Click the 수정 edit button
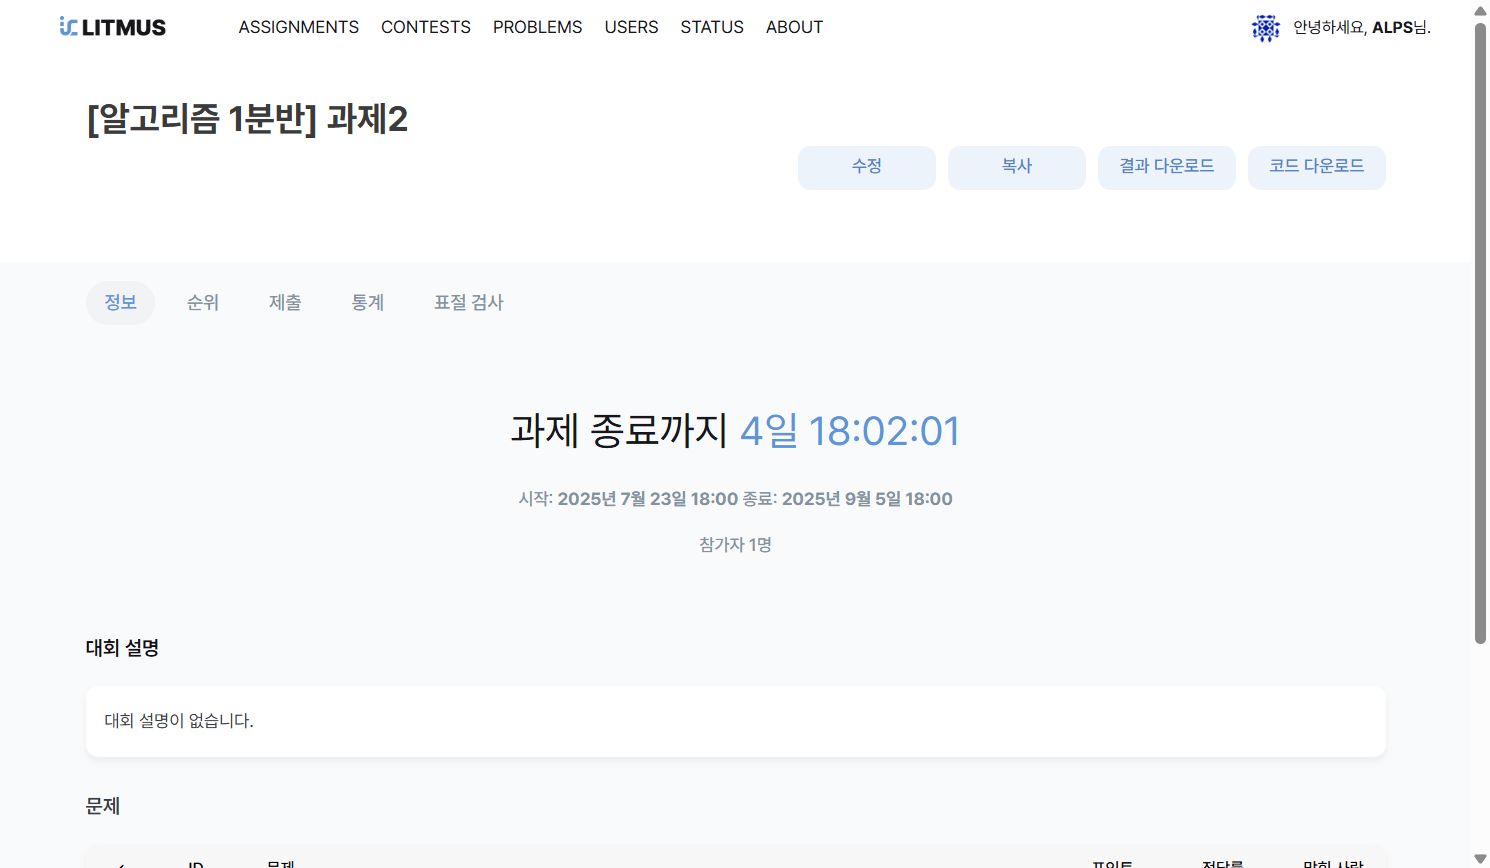This screenshot has width=1490, height=868. click(x=866, y=167)
